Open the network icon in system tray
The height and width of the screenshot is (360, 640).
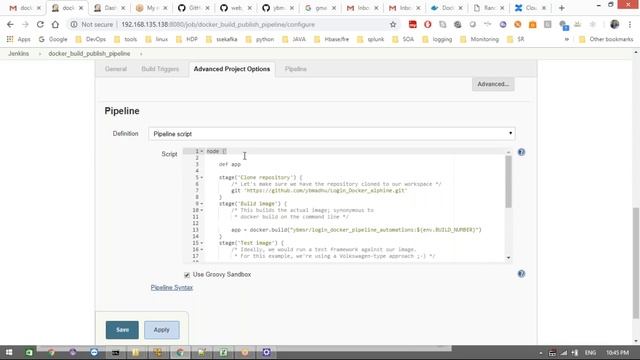coord(564,352)
